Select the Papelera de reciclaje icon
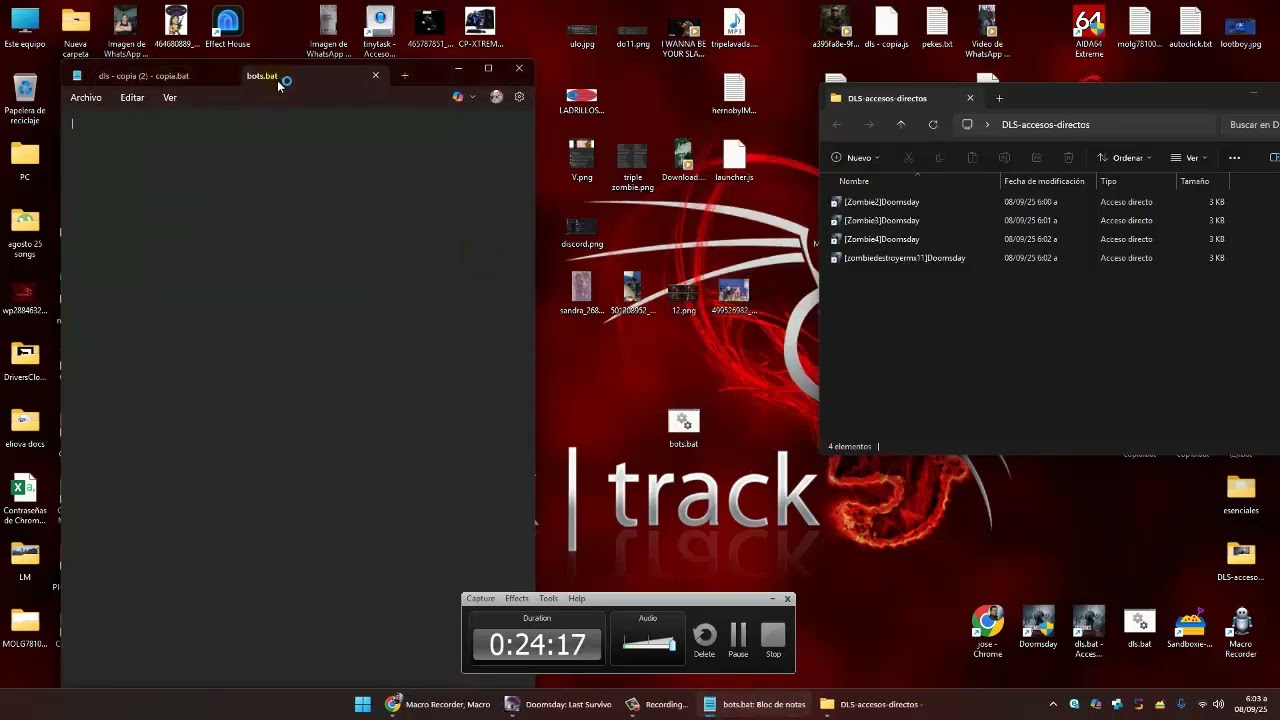This screenshot has height=720, width=1280. tap(25, 98)
